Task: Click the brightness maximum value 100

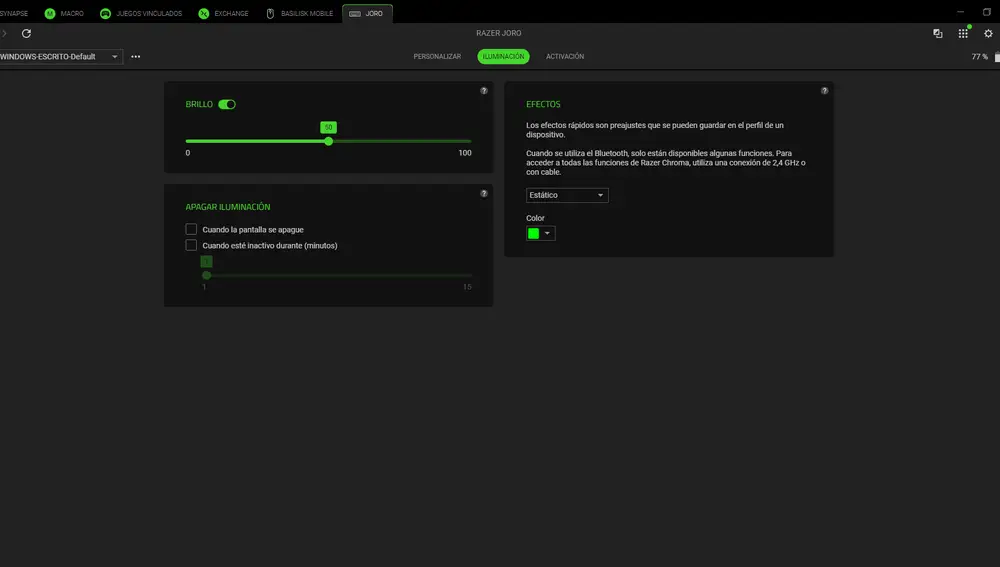Action: (465, 153)
